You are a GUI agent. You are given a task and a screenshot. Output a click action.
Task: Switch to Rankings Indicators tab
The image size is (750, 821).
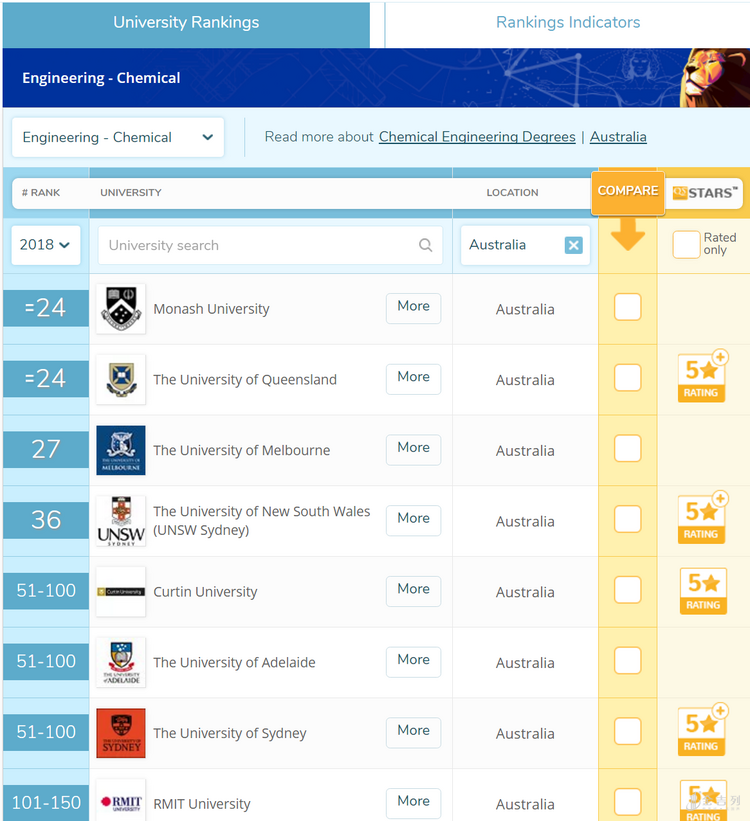point(568,23)
